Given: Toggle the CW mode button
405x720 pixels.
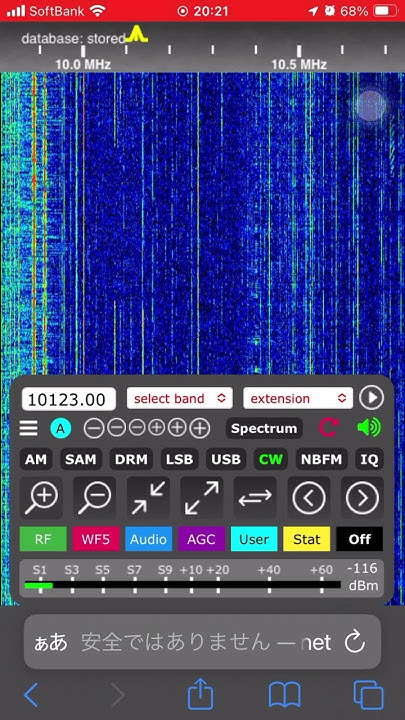Looking at the screenshot, I should [x=271, y=459].
